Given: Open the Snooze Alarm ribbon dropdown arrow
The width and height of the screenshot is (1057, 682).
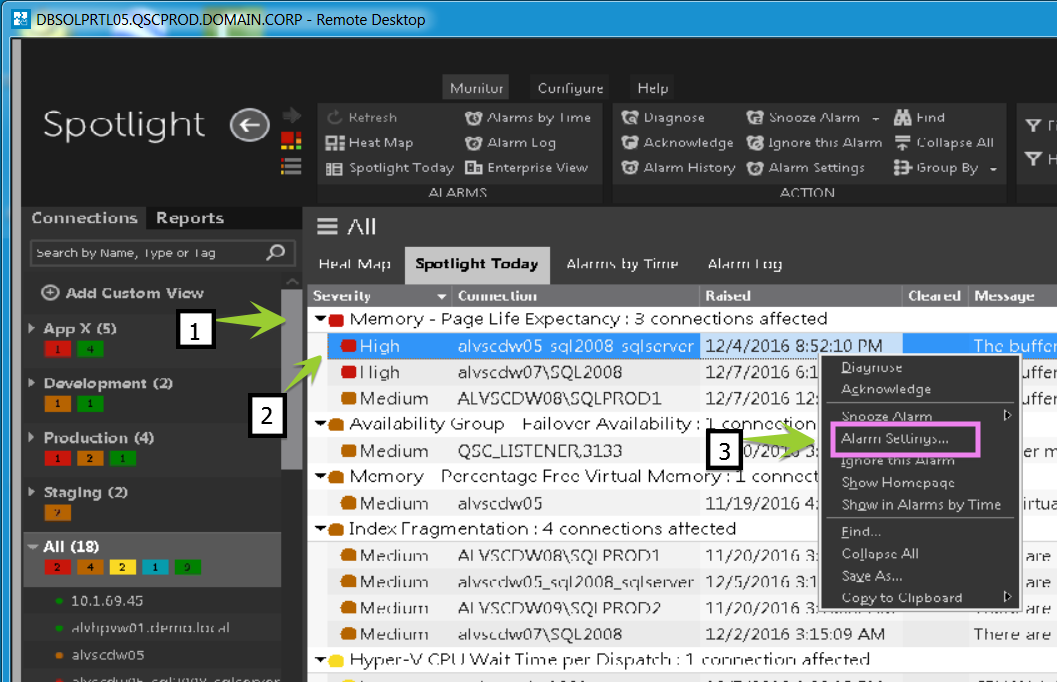Looking at the screenshot, I should click(876, 119).
